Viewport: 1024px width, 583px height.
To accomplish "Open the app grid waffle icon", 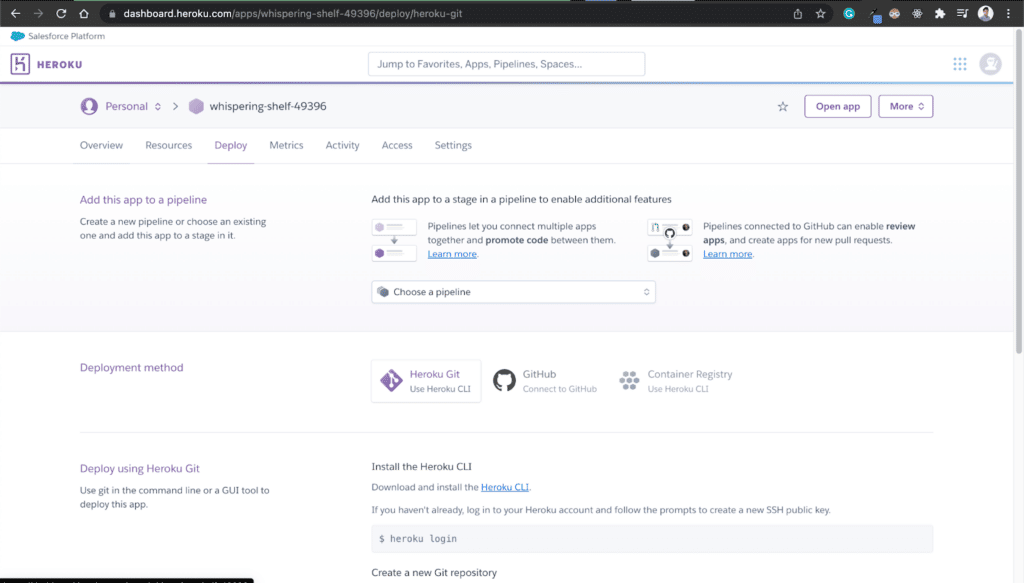I will pyautogui.click(x=959, y=63).
